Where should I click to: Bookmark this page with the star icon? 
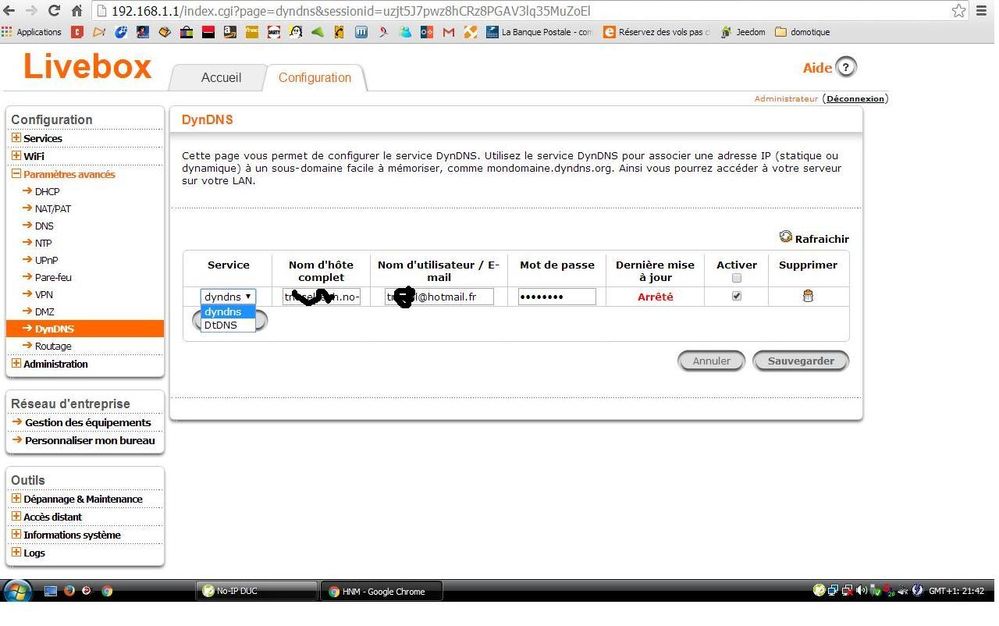[x=959, y=11]
